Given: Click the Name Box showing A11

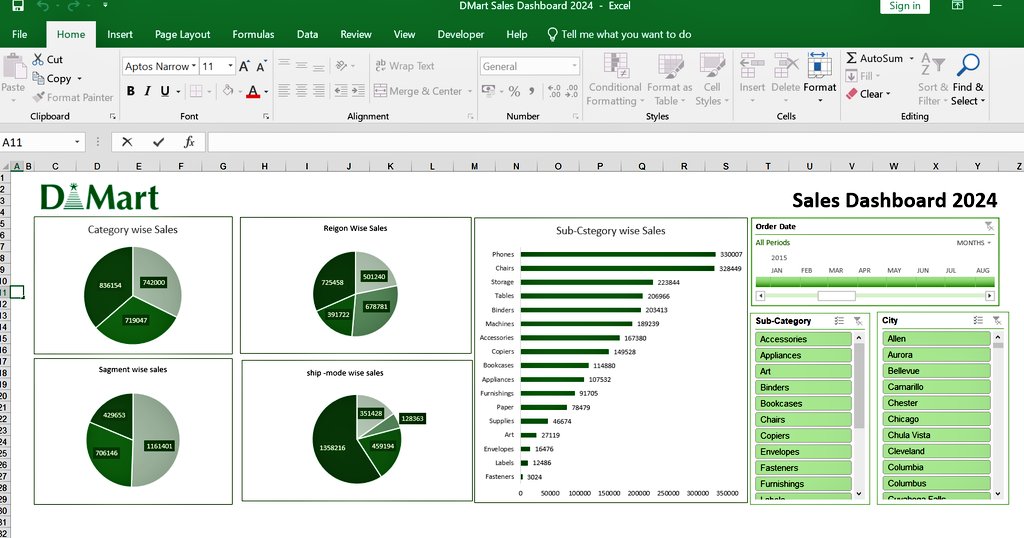Looking at the screenshot, I should coord(42,142).
